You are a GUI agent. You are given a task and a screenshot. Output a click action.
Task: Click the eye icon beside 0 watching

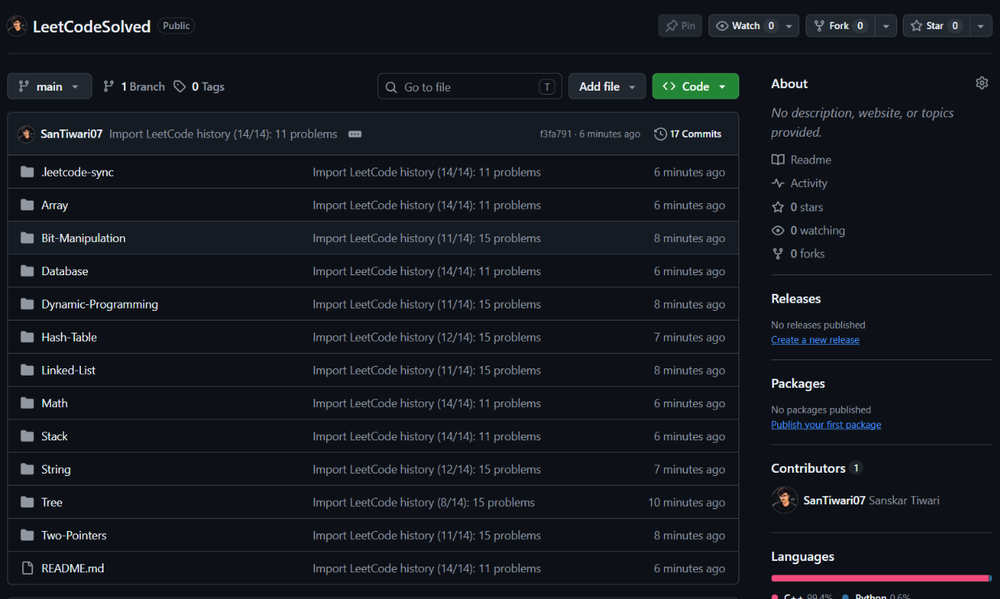coord(778,230)
